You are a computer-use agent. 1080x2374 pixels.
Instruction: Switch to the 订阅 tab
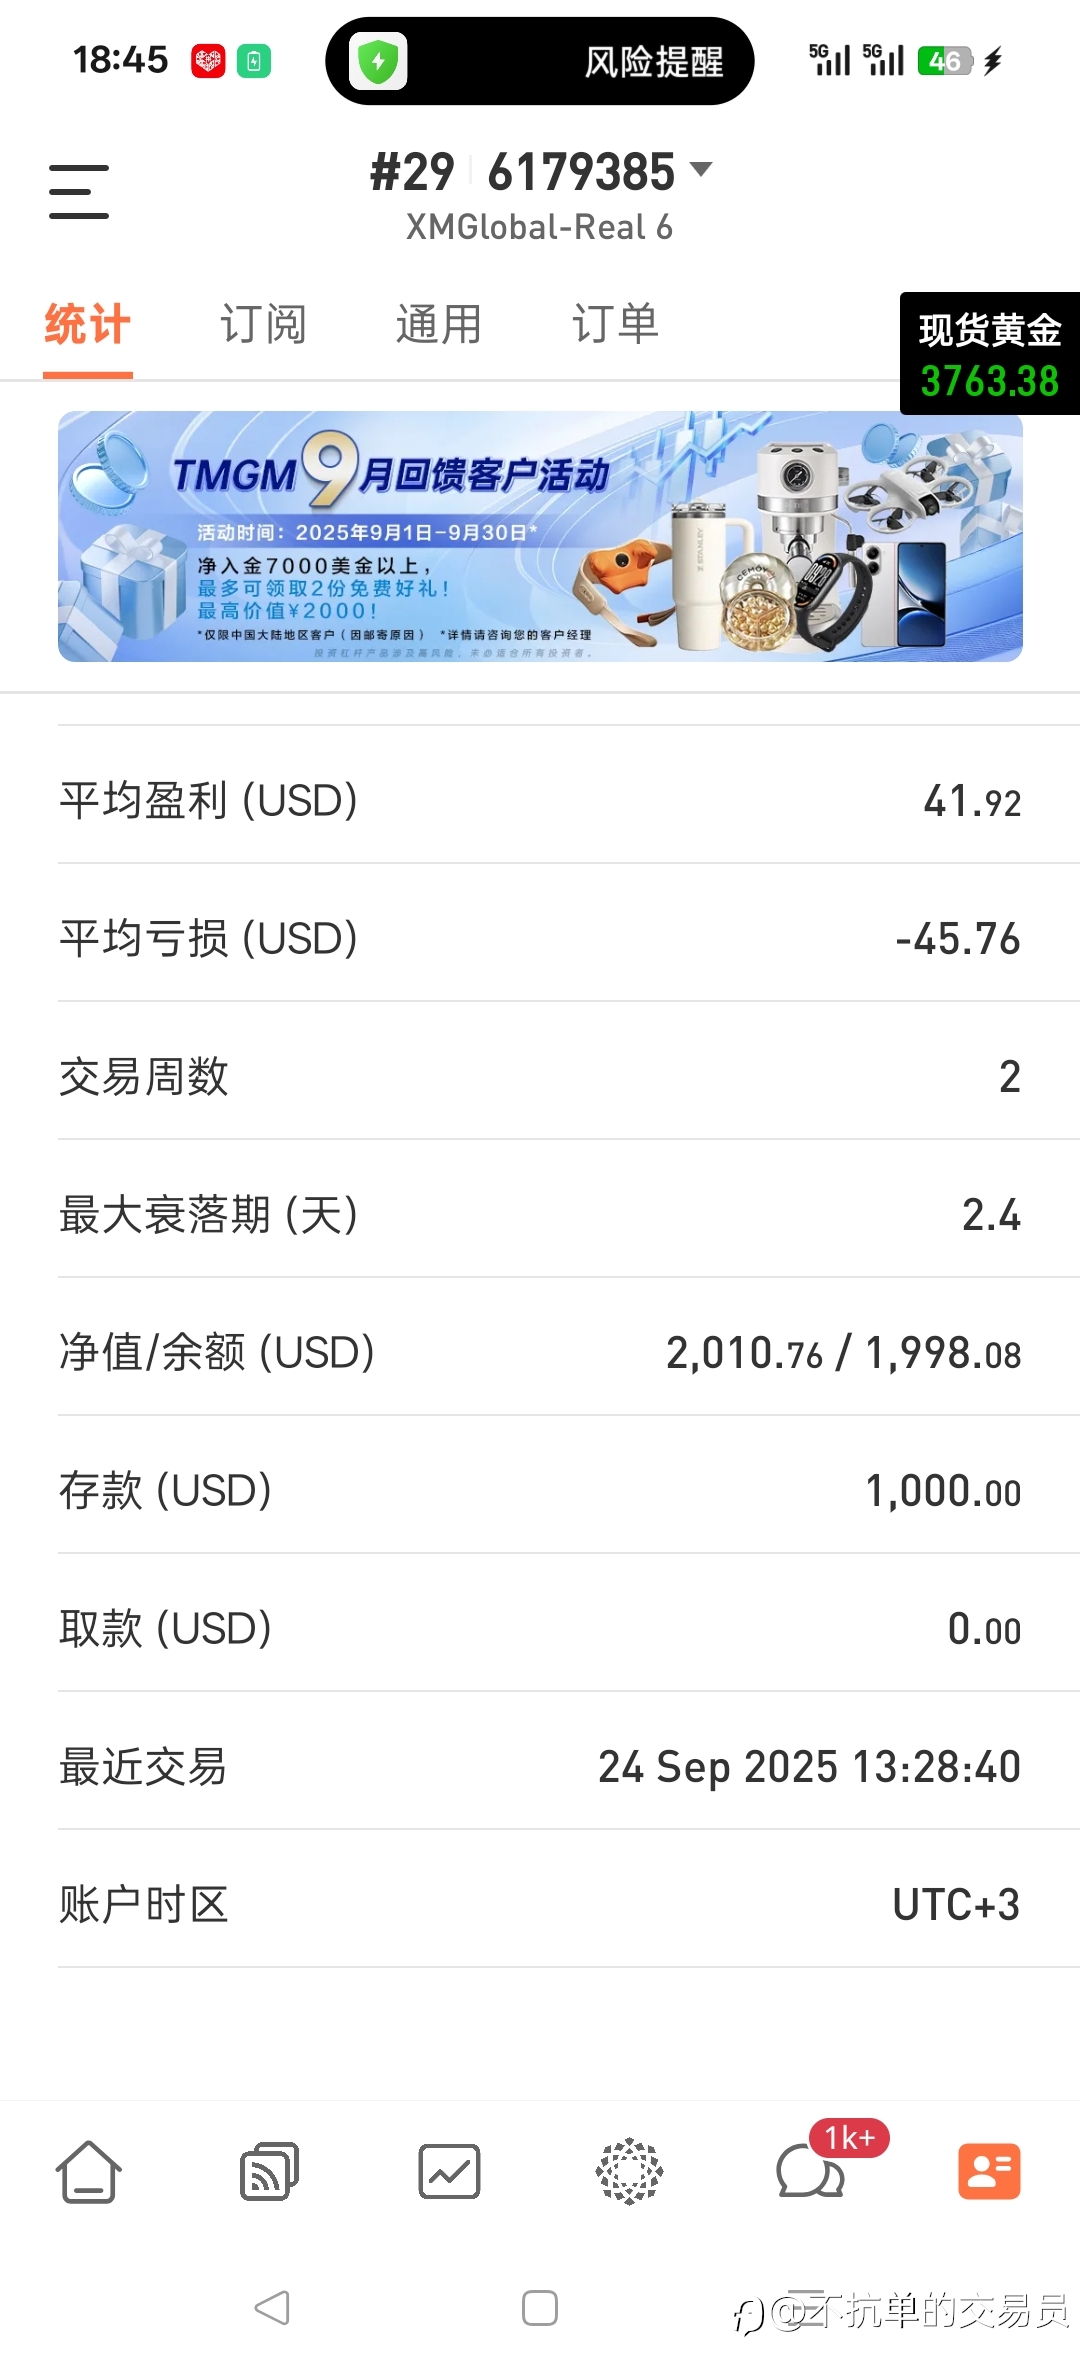click(263, 325)
